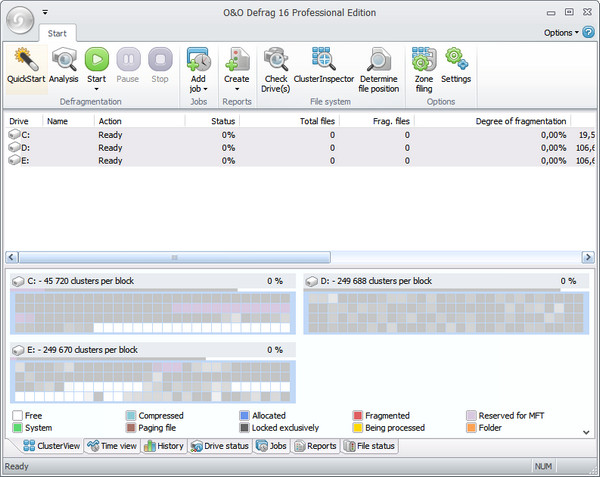Viewport: 600px width, 477px height.
Task: Sort by the Status column header
Action: coord(213,121)
